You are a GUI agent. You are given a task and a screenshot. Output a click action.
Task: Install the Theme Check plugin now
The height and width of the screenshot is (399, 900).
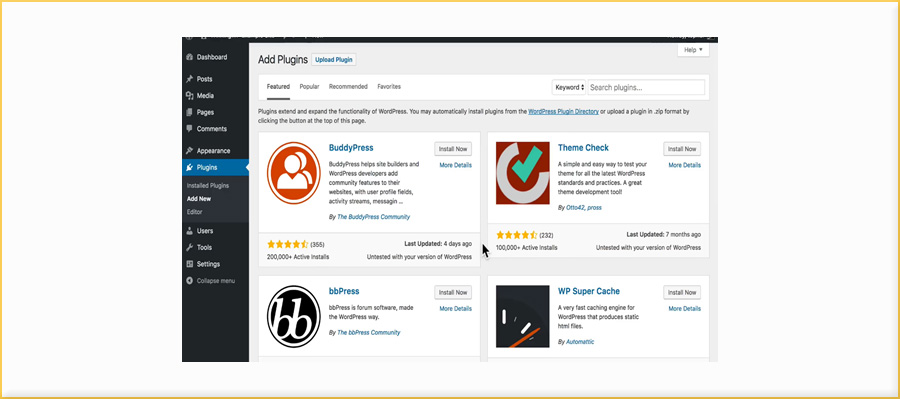click(682, 149)
